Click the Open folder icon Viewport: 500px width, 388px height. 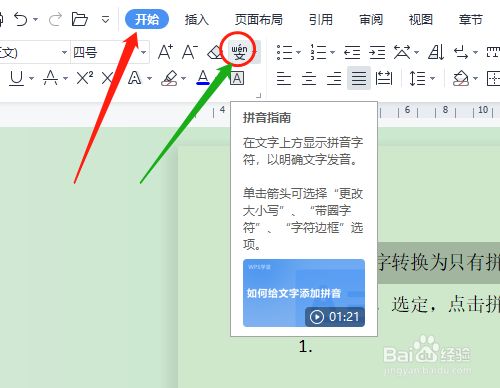point(80,19)
